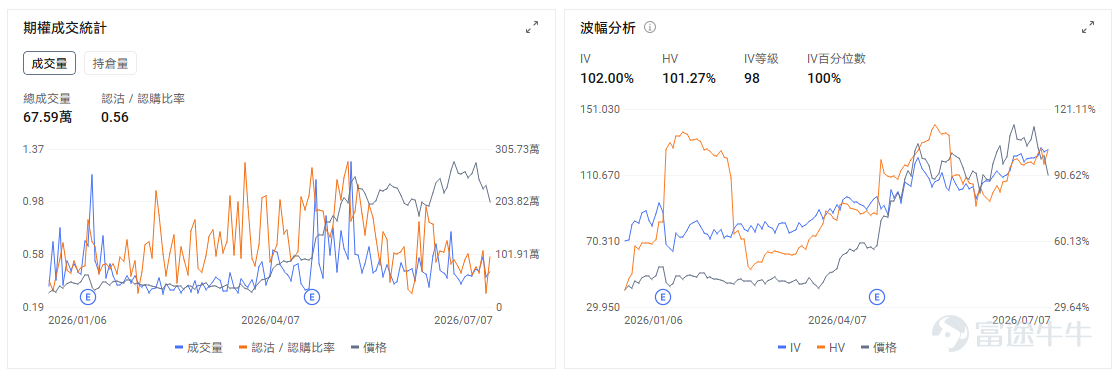Click the 2026/04/07 date in volume chart
1112x370 pixels.
coord(270,320)
